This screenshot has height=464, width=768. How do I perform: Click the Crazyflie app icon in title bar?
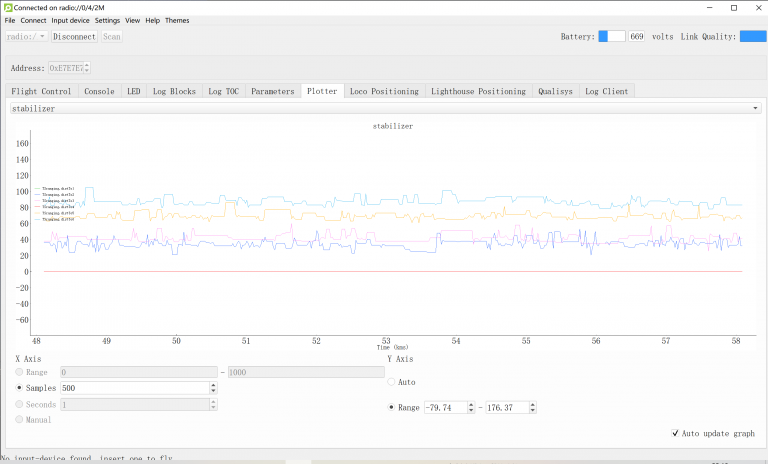point(7,7)
